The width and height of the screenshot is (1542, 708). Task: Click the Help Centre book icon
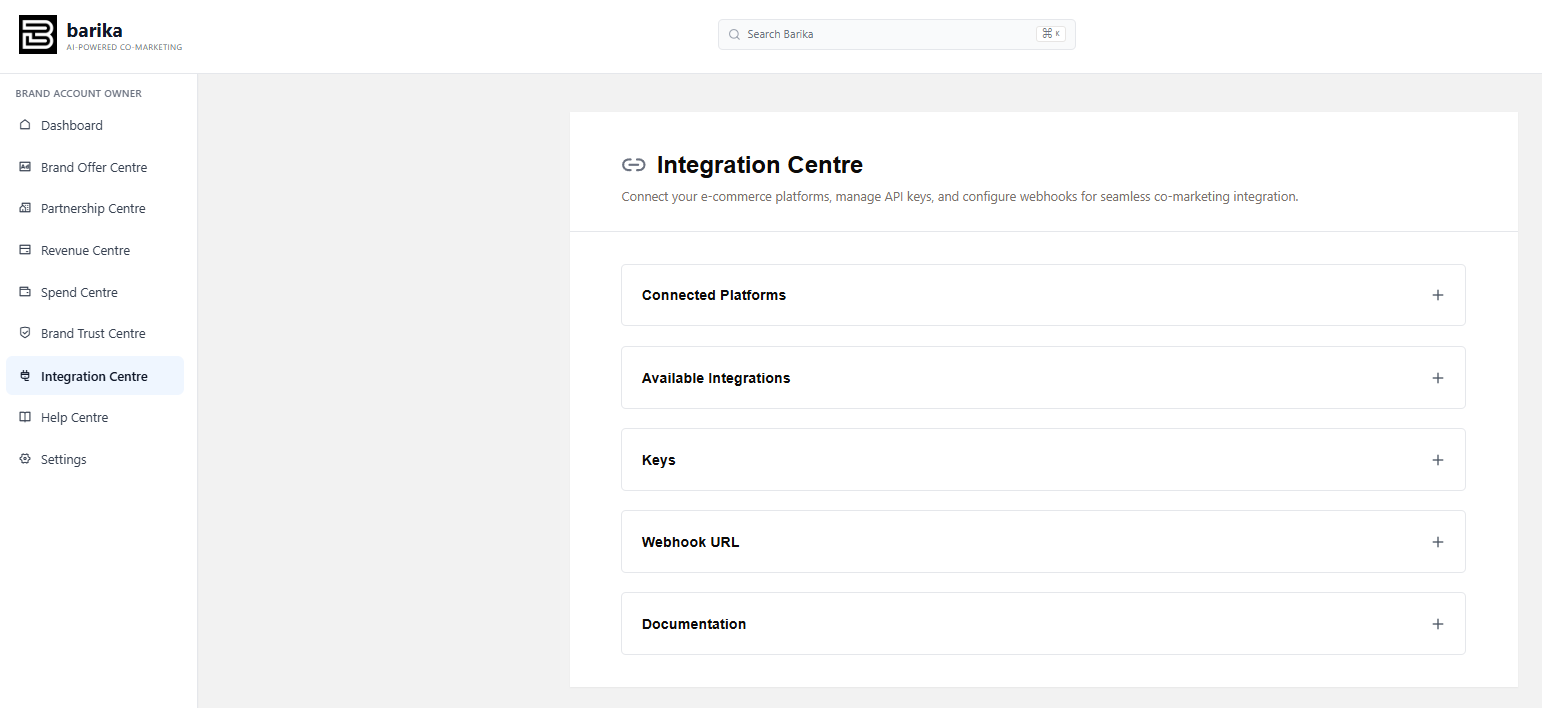pos(25,417)
